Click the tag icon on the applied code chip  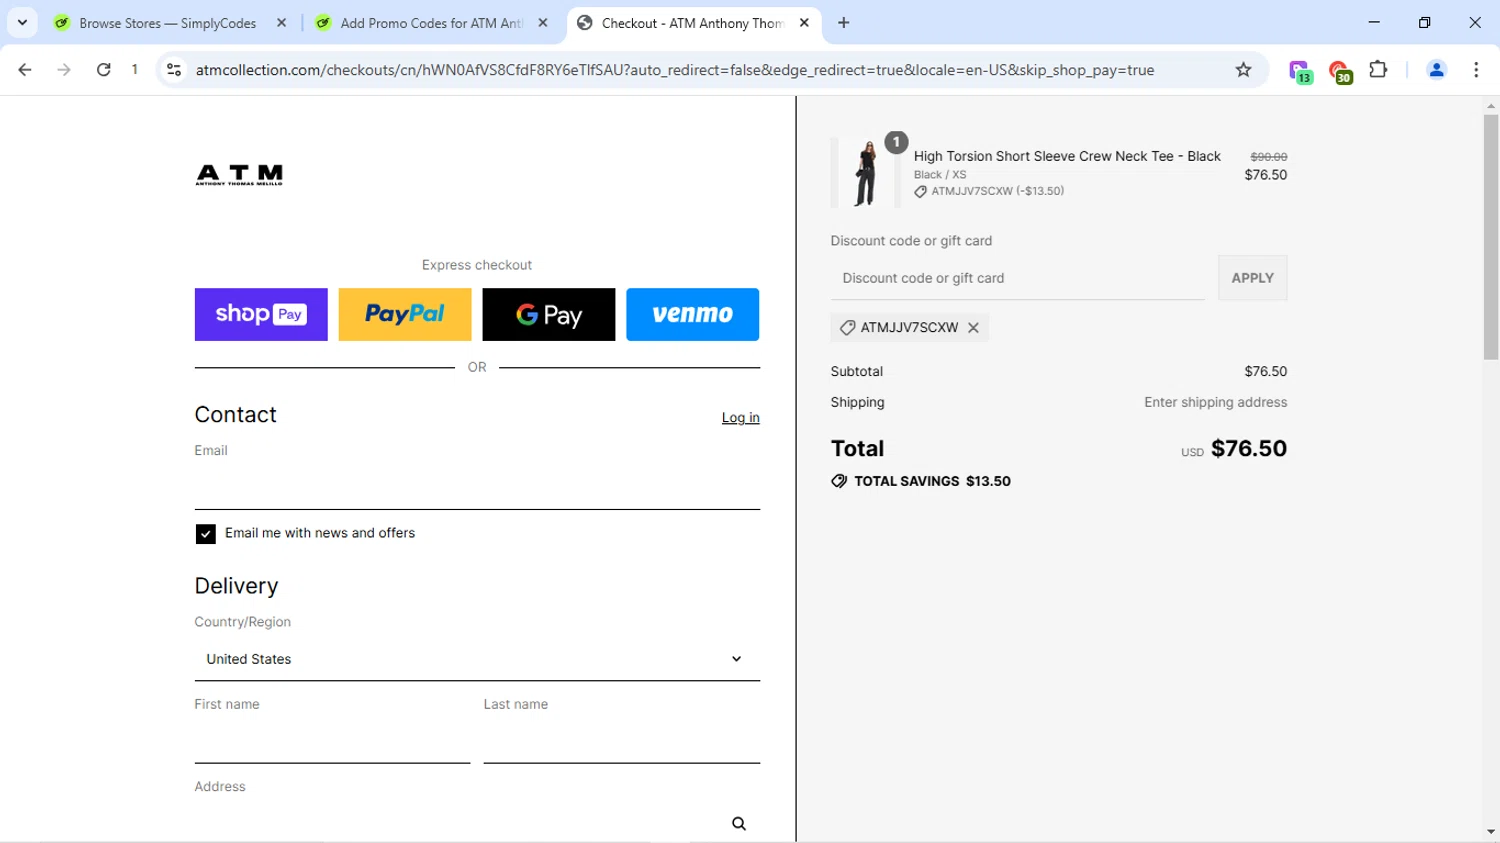(x=847, y=328)
